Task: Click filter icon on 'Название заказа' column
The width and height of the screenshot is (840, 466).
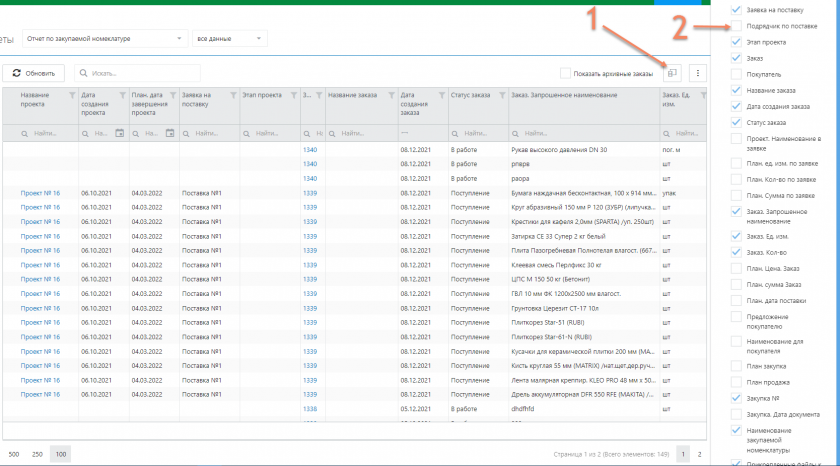Action: (x=390, y=96)
